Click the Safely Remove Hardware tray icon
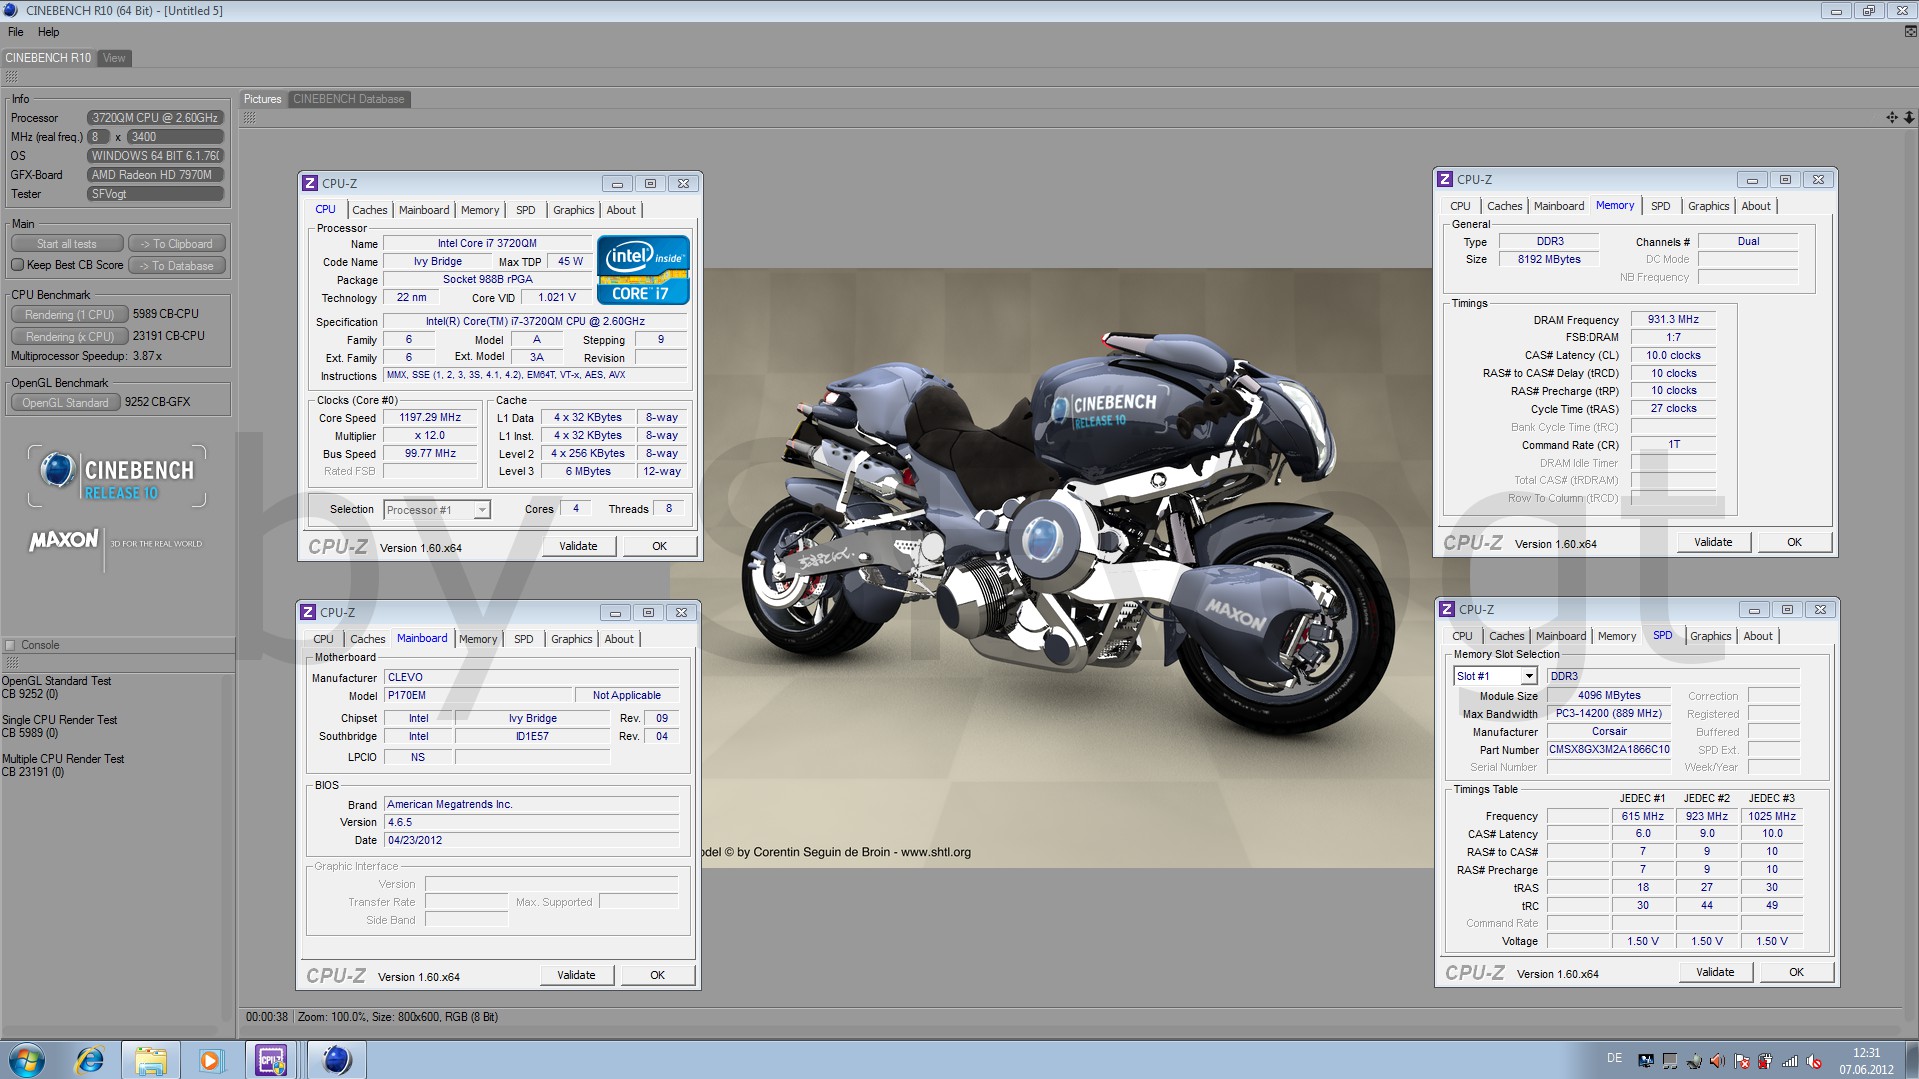Screen dimensions: 1919x1079 coord(1694,1061)
